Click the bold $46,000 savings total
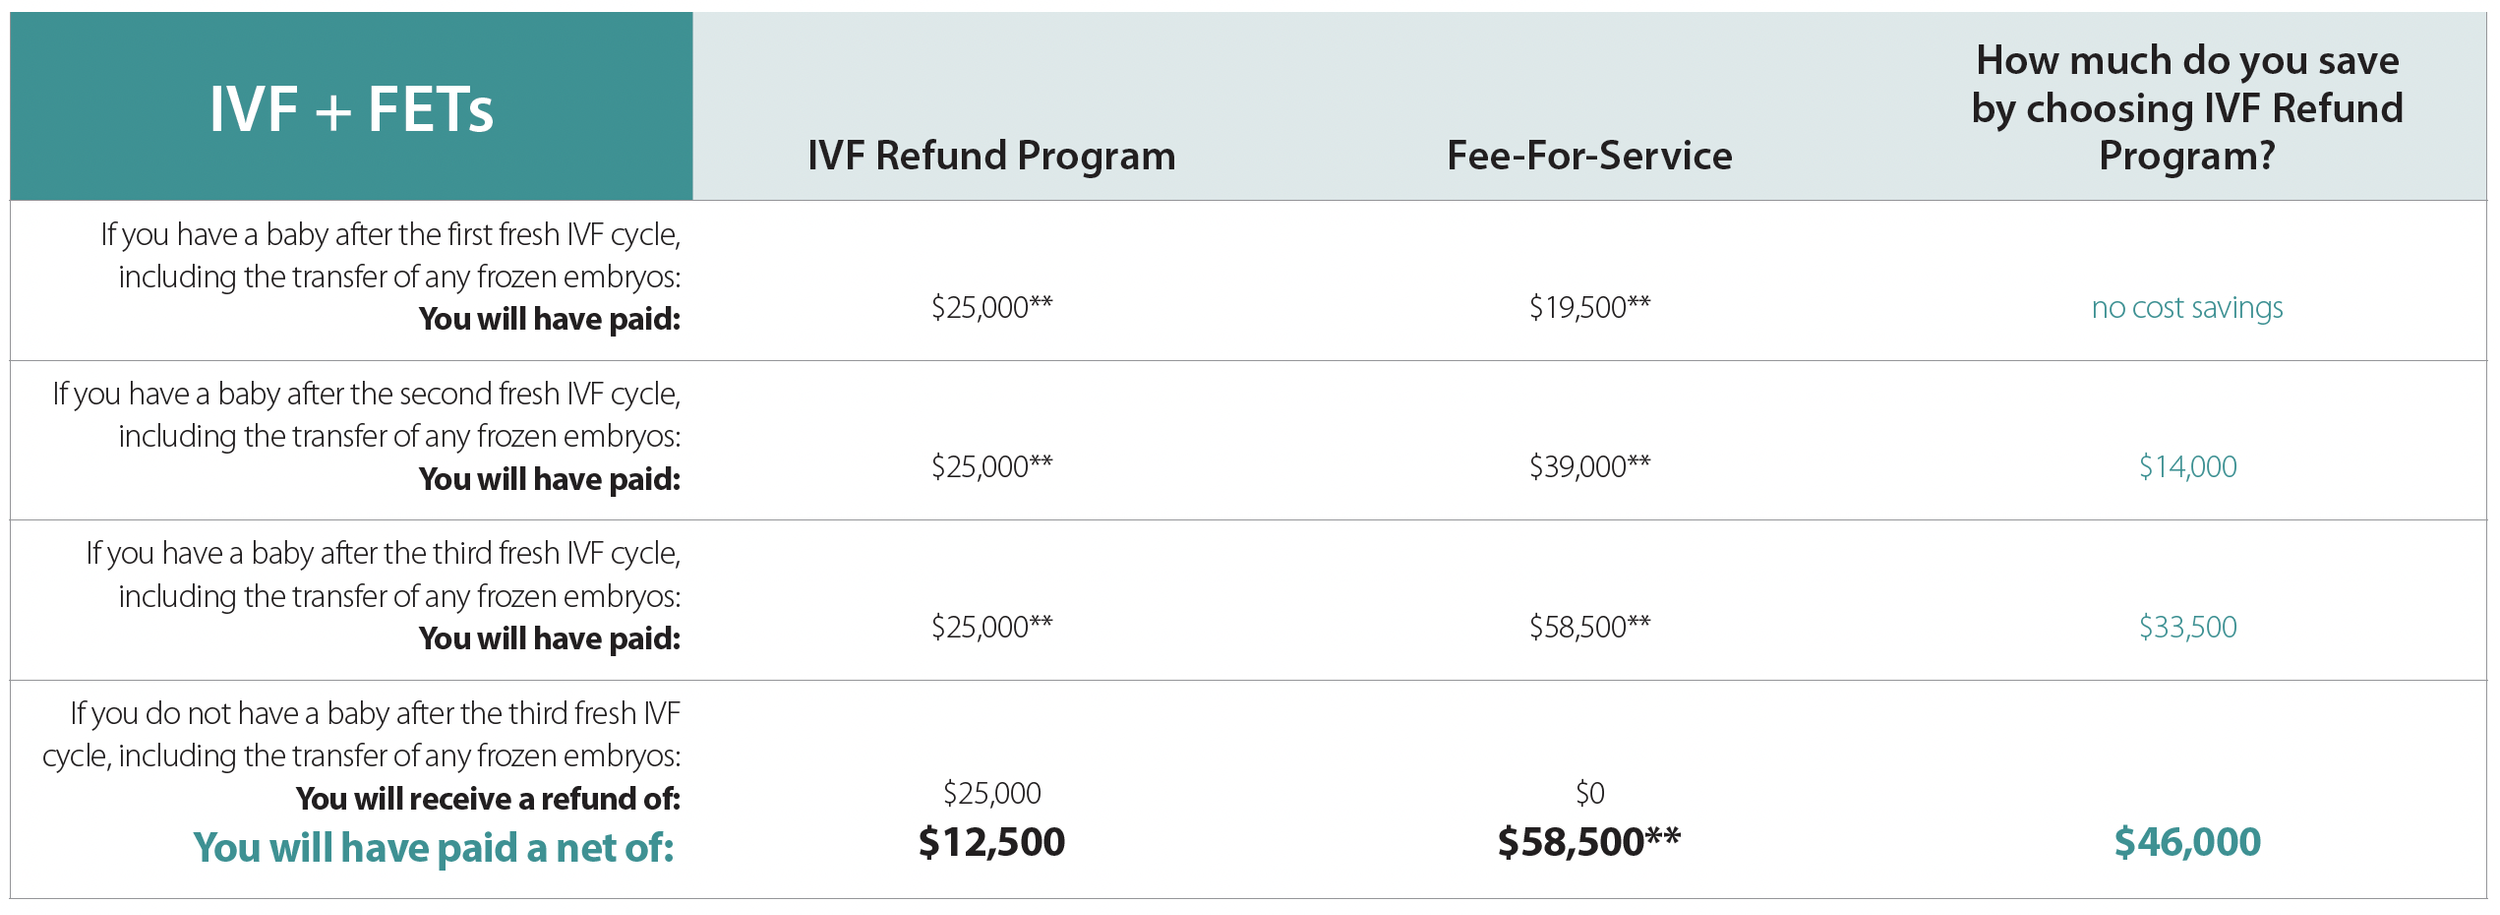Screen dimensions: 2500x915 click(x=2187, y=842)
